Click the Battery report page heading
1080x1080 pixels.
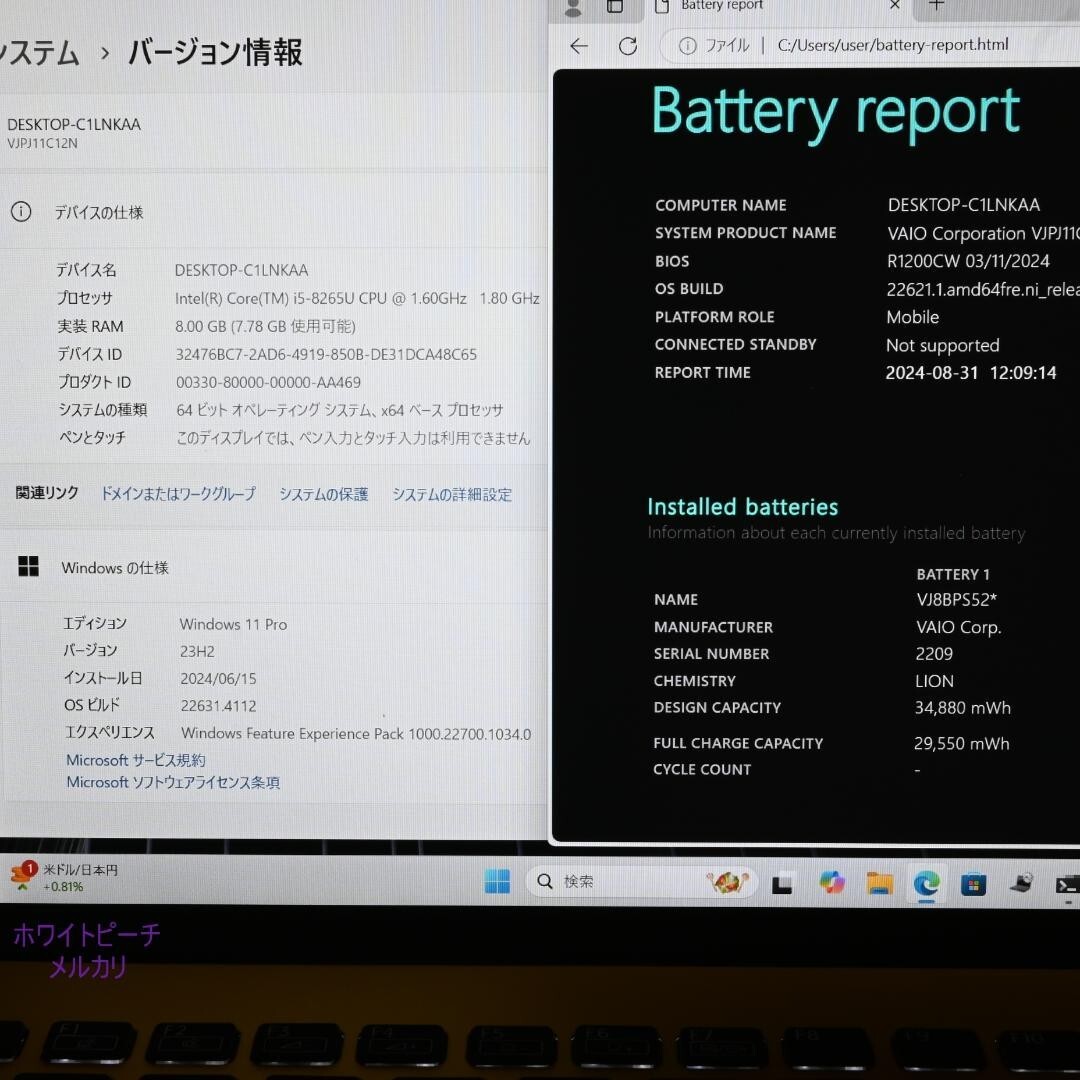tap(835, 112)
